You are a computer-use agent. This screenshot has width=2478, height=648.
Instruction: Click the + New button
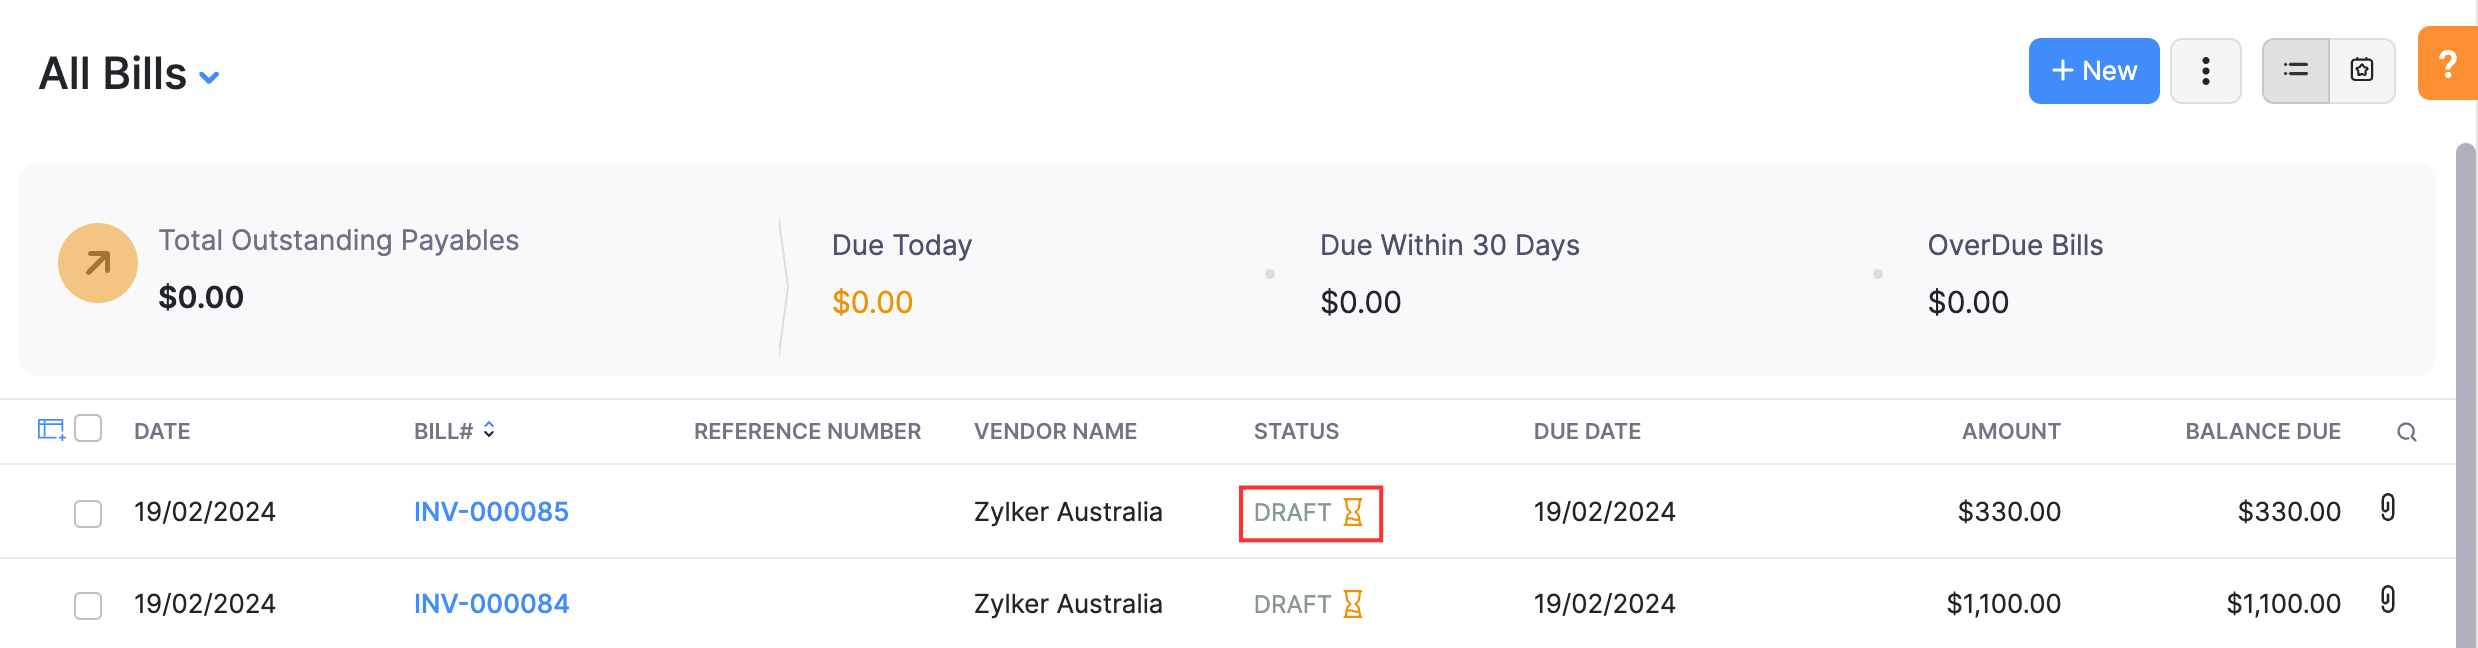coord(2094,70)
